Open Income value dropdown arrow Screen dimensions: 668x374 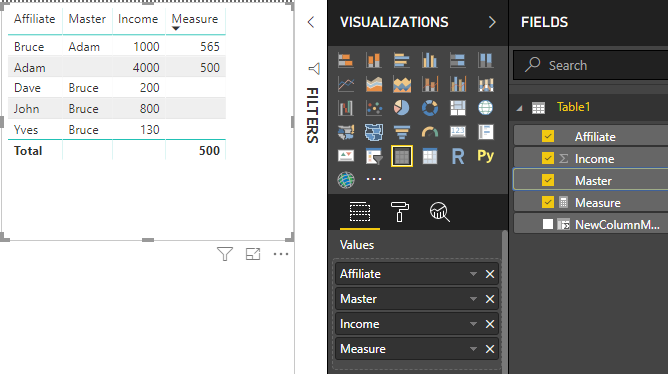(473, 324)
